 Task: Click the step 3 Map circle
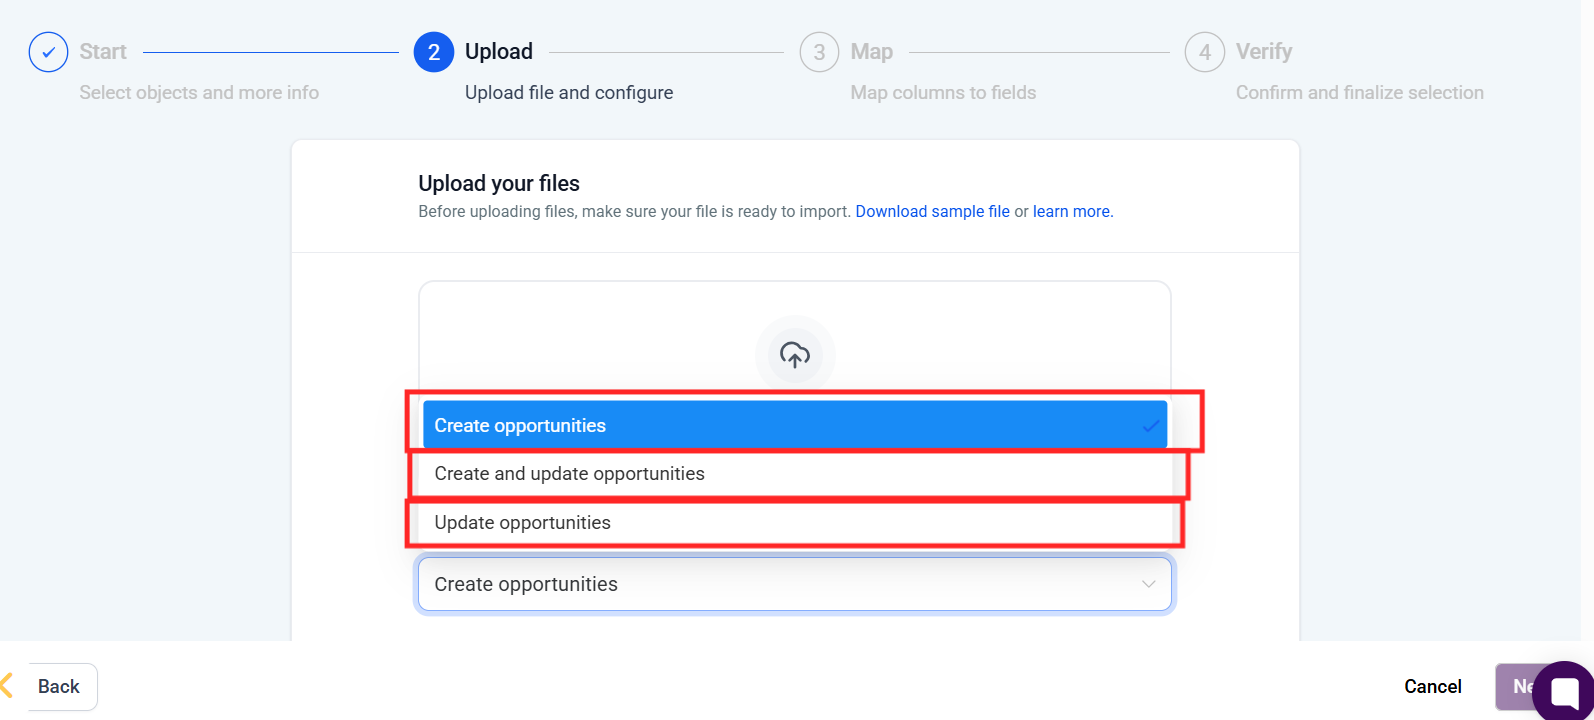[819, 52]
